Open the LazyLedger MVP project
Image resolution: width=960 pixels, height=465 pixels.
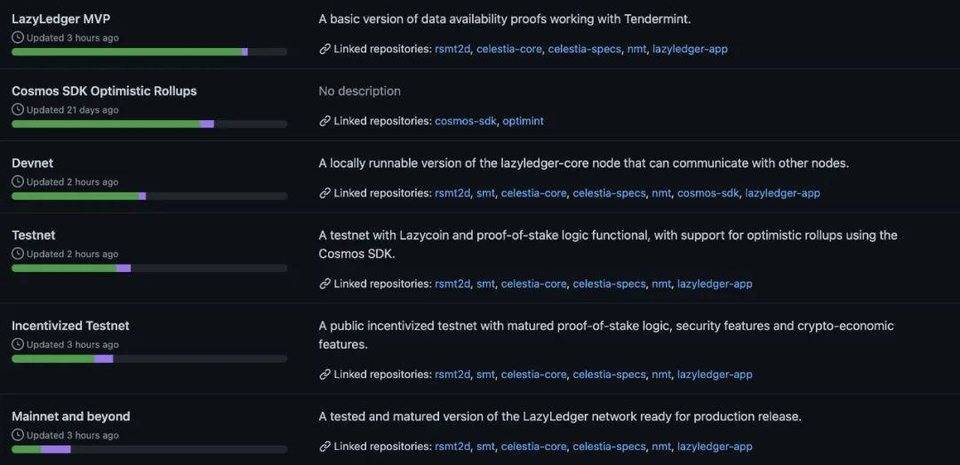[61, 19]
